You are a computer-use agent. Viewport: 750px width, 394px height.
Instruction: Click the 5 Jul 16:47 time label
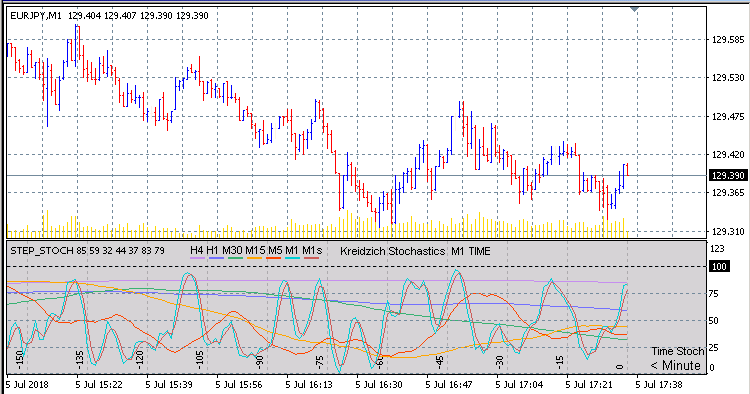pyautogui.click(x=449, y=384)
